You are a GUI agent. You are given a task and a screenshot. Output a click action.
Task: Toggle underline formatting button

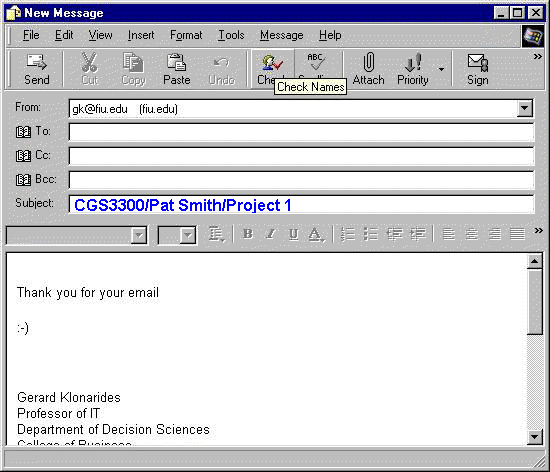point(294,234)
